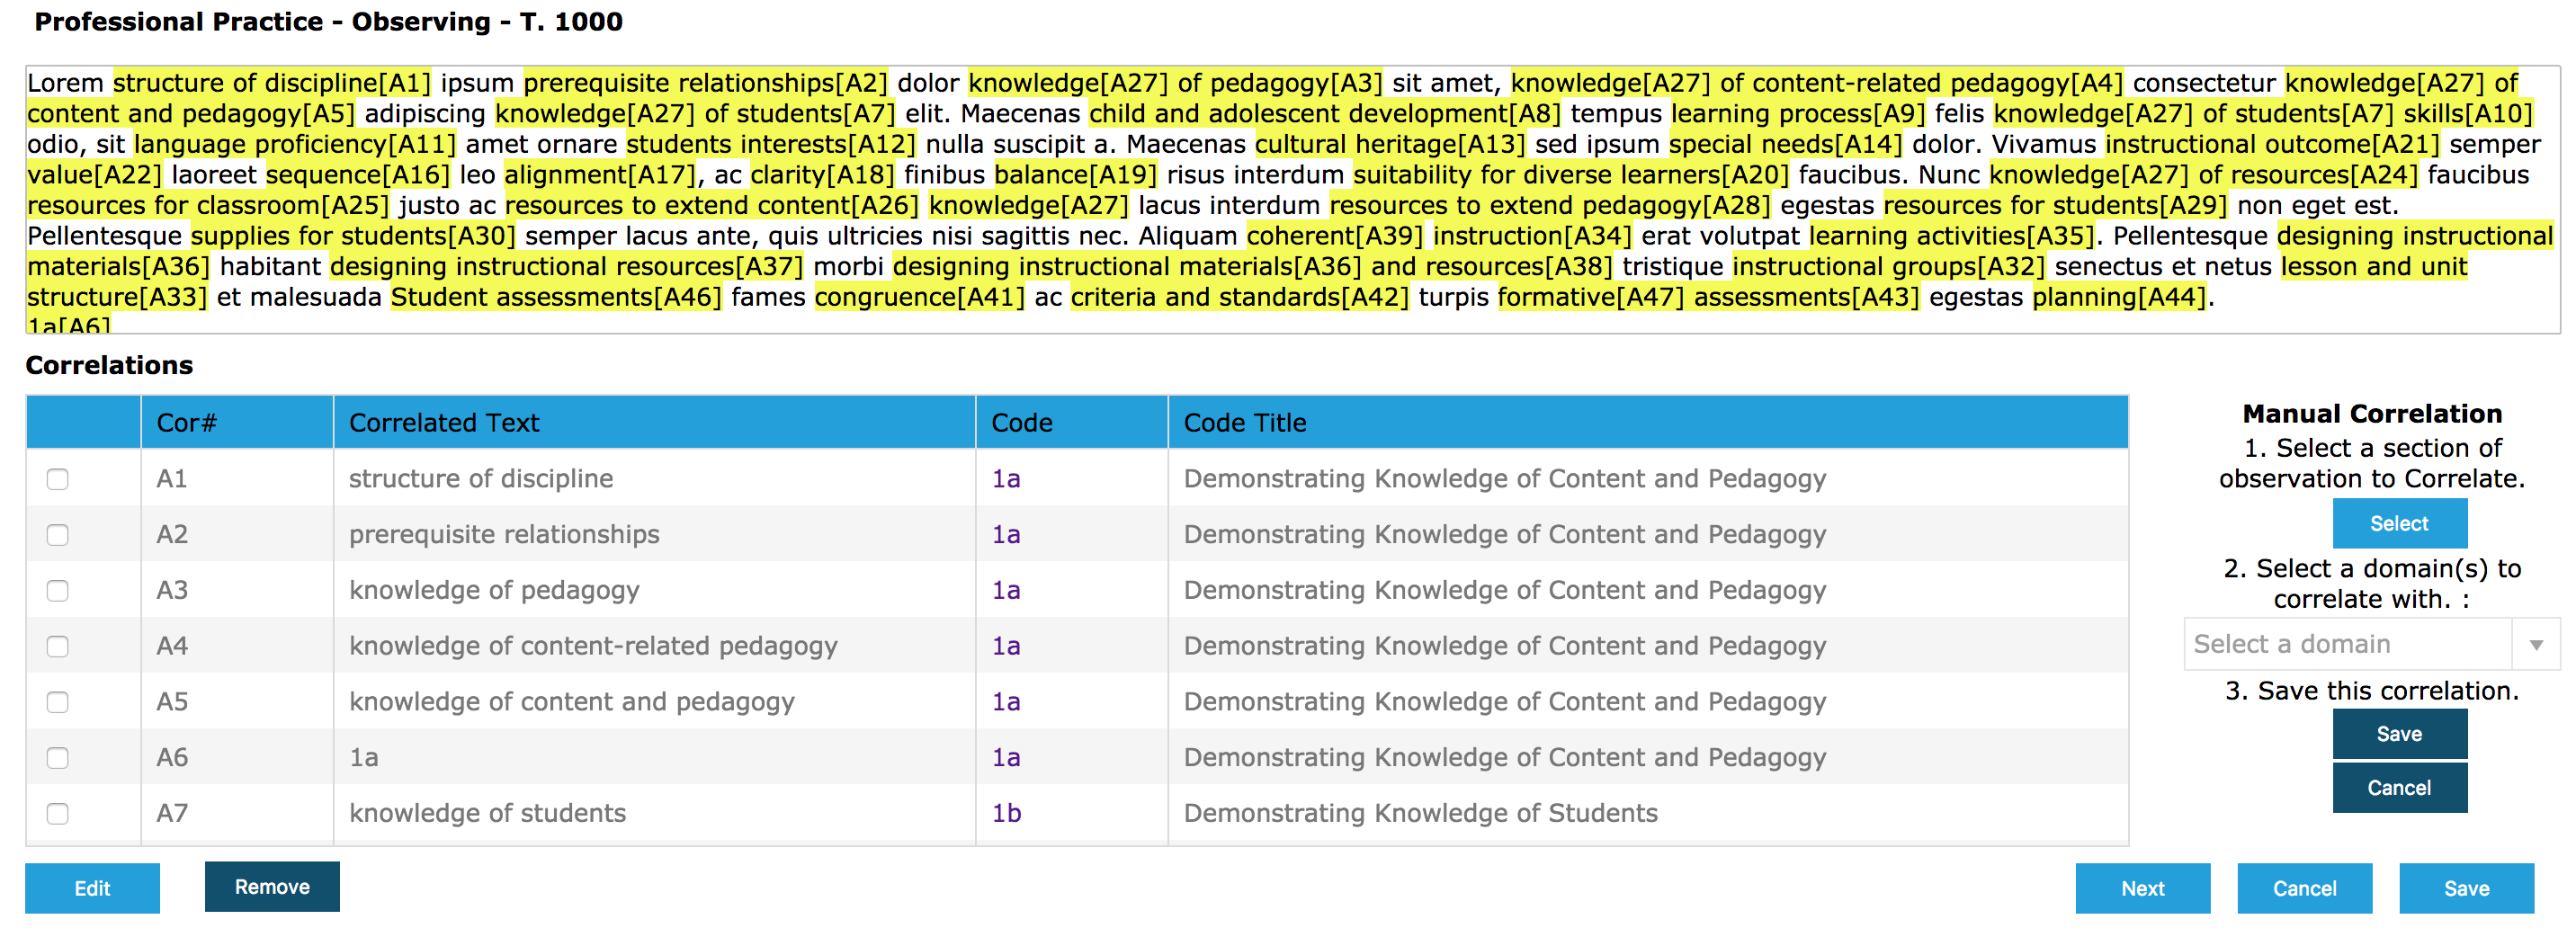Click Save in Manual Correlation panel
Viewport: 2576px width, 937px height.
coord(2399,734)
